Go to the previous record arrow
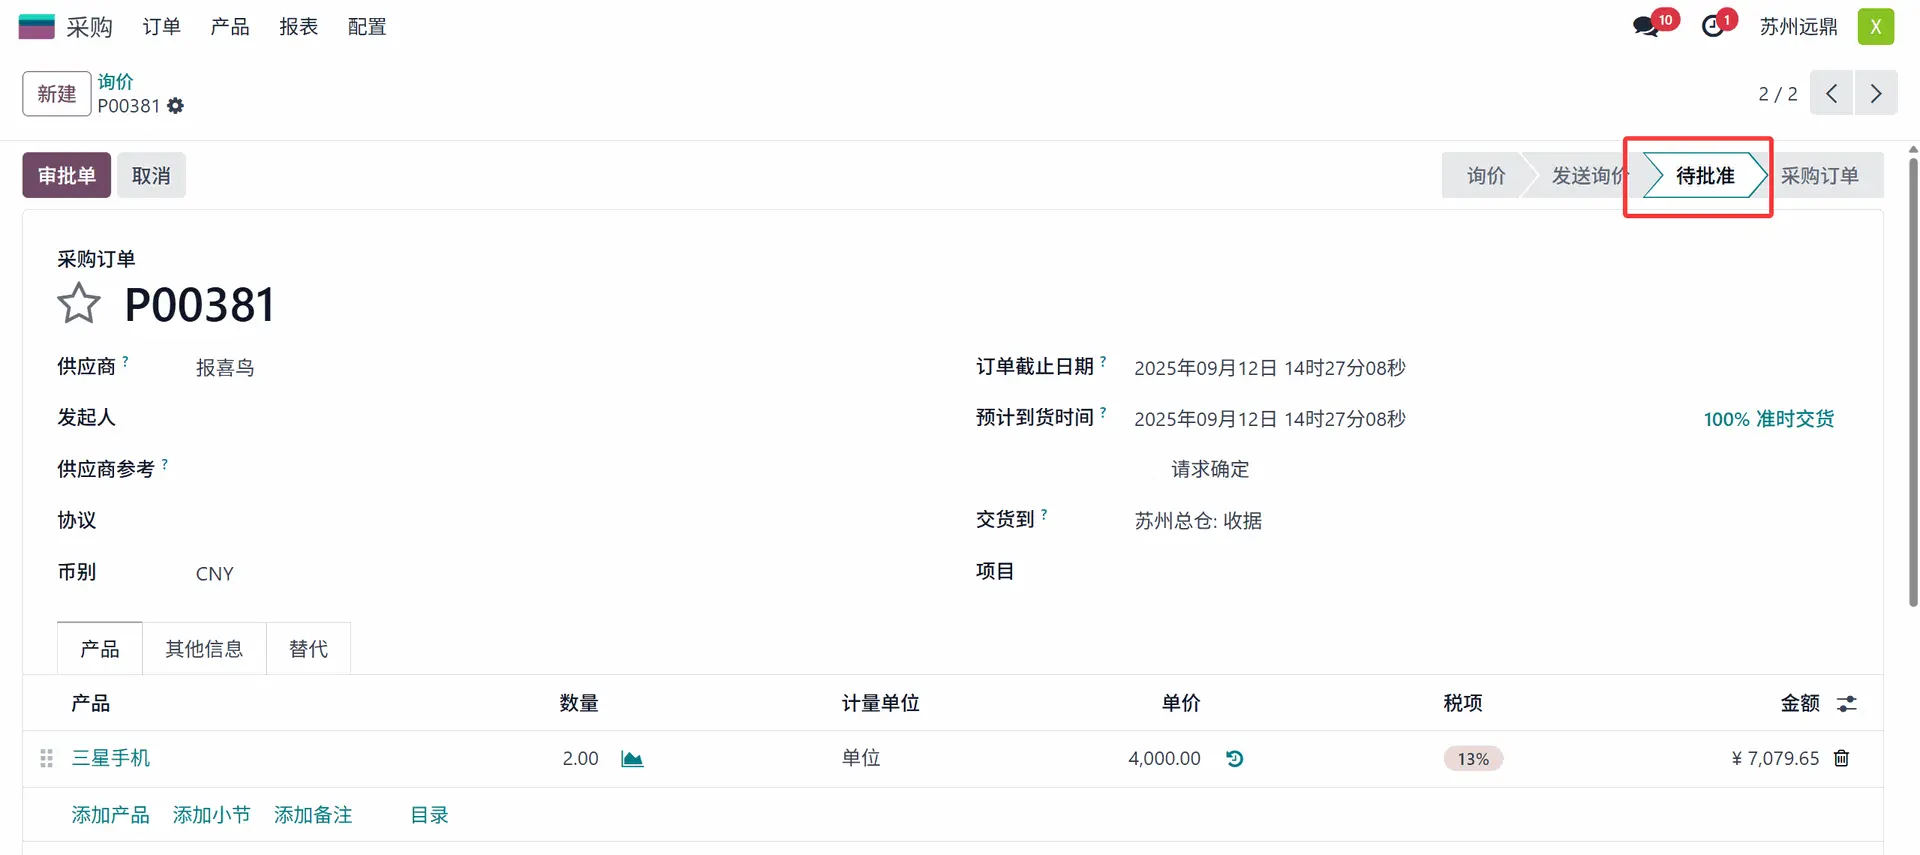The image size is (1920, 855). [1831, 94]
